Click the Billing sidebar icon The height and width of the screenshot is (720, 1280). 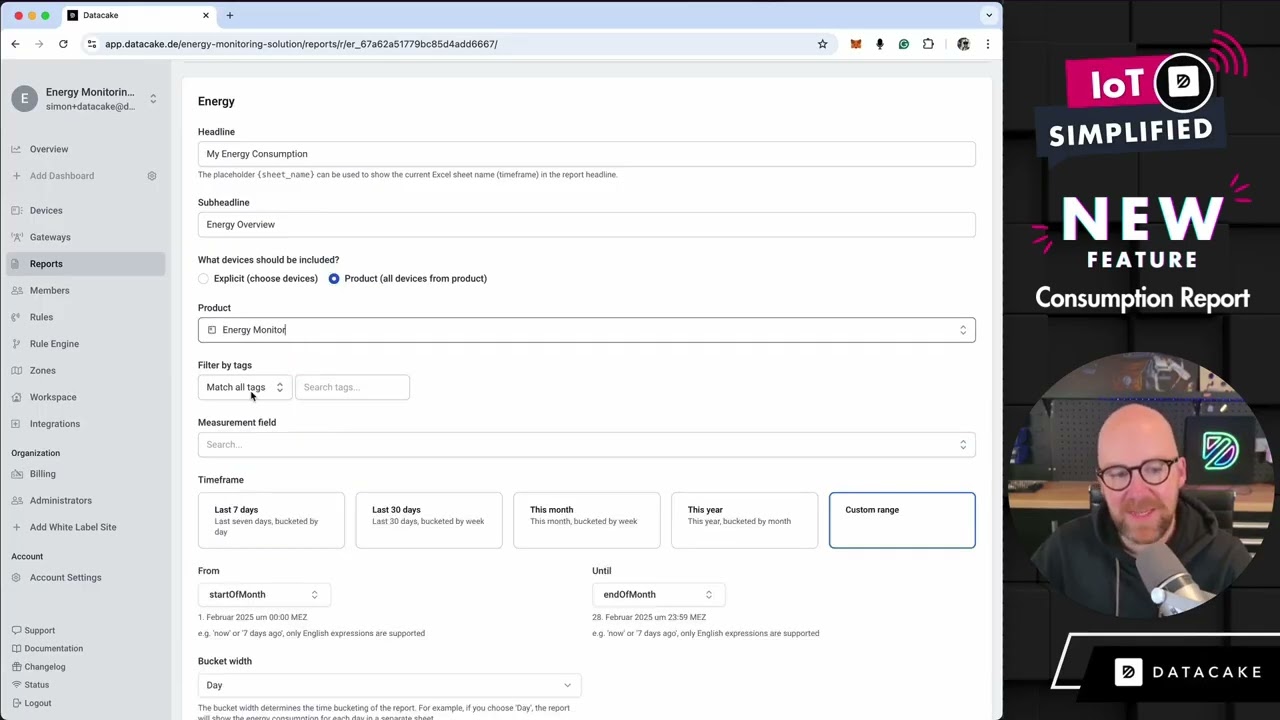pos(16,474)
